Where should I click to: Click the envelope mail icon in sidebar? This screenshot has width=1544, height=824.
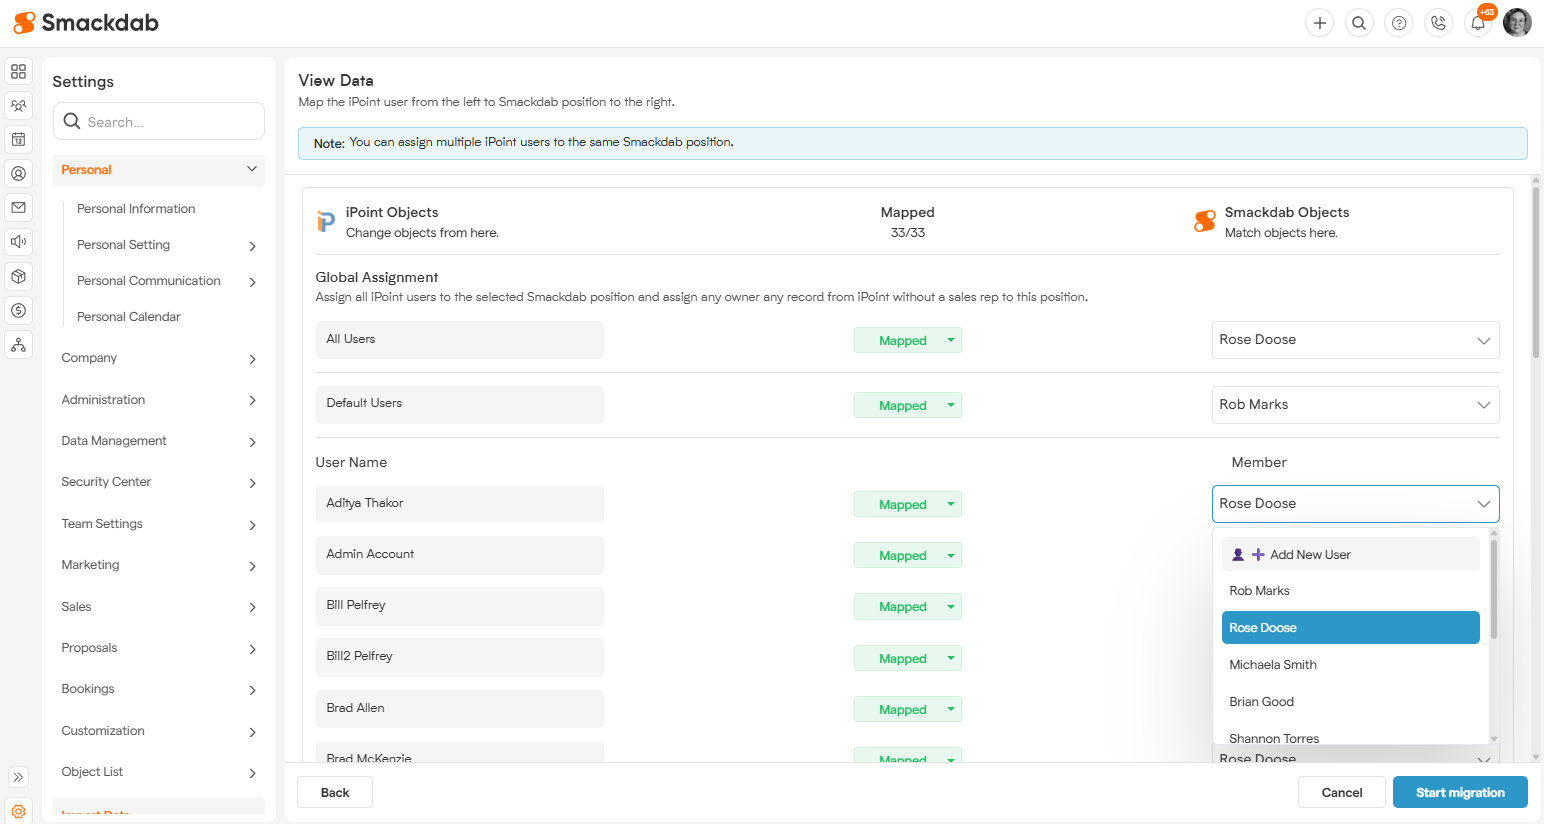18,207
